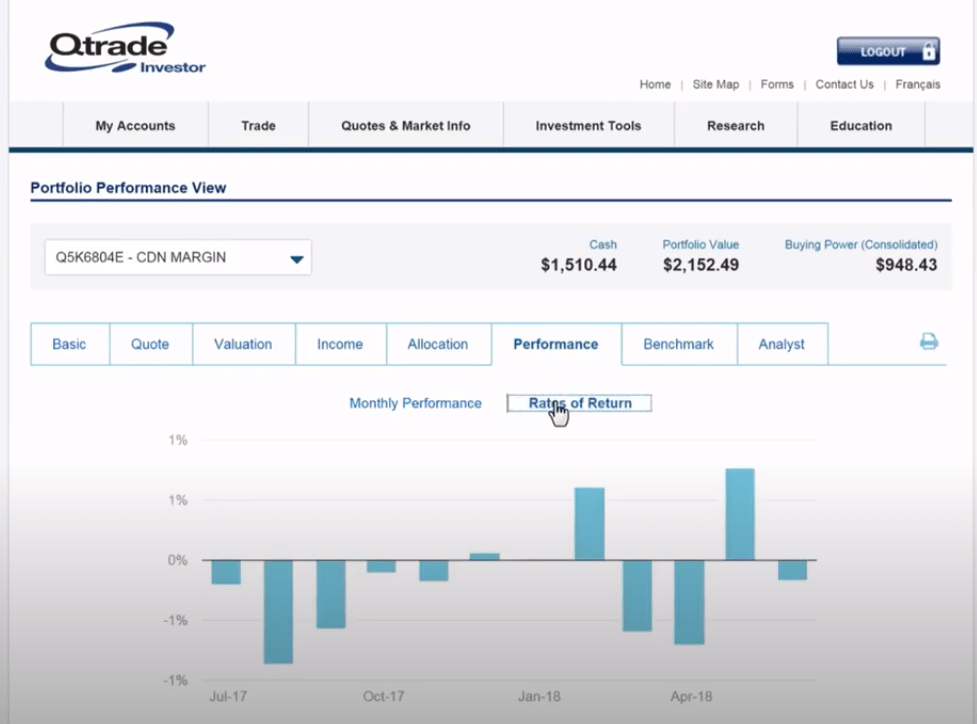This screenshot has width=977, height=724.
Task: Switch language using Français link
Action: pos(917,85)
